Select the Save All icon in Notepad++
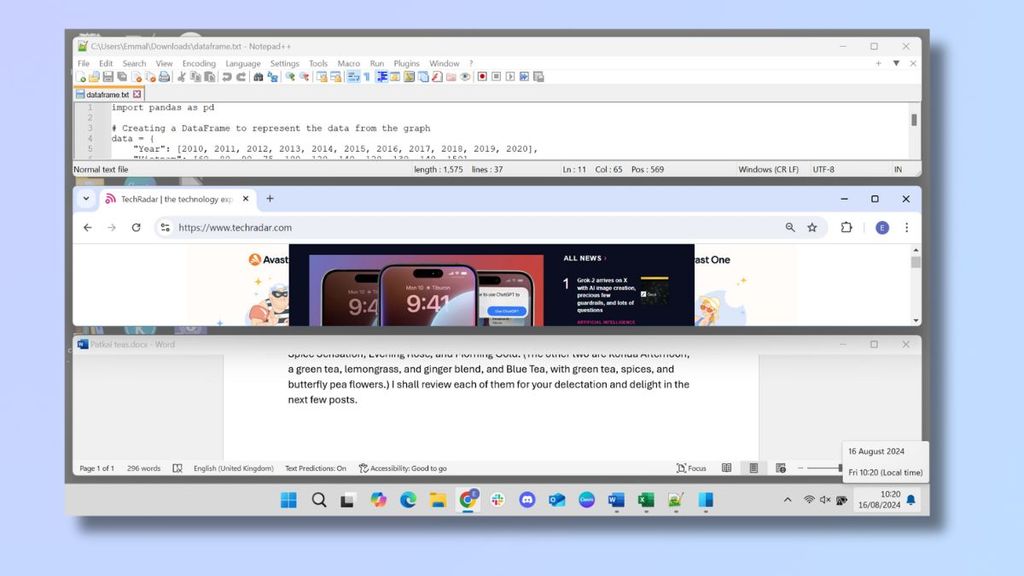This screenshot has width=1024, height=576. pos(122,76)
